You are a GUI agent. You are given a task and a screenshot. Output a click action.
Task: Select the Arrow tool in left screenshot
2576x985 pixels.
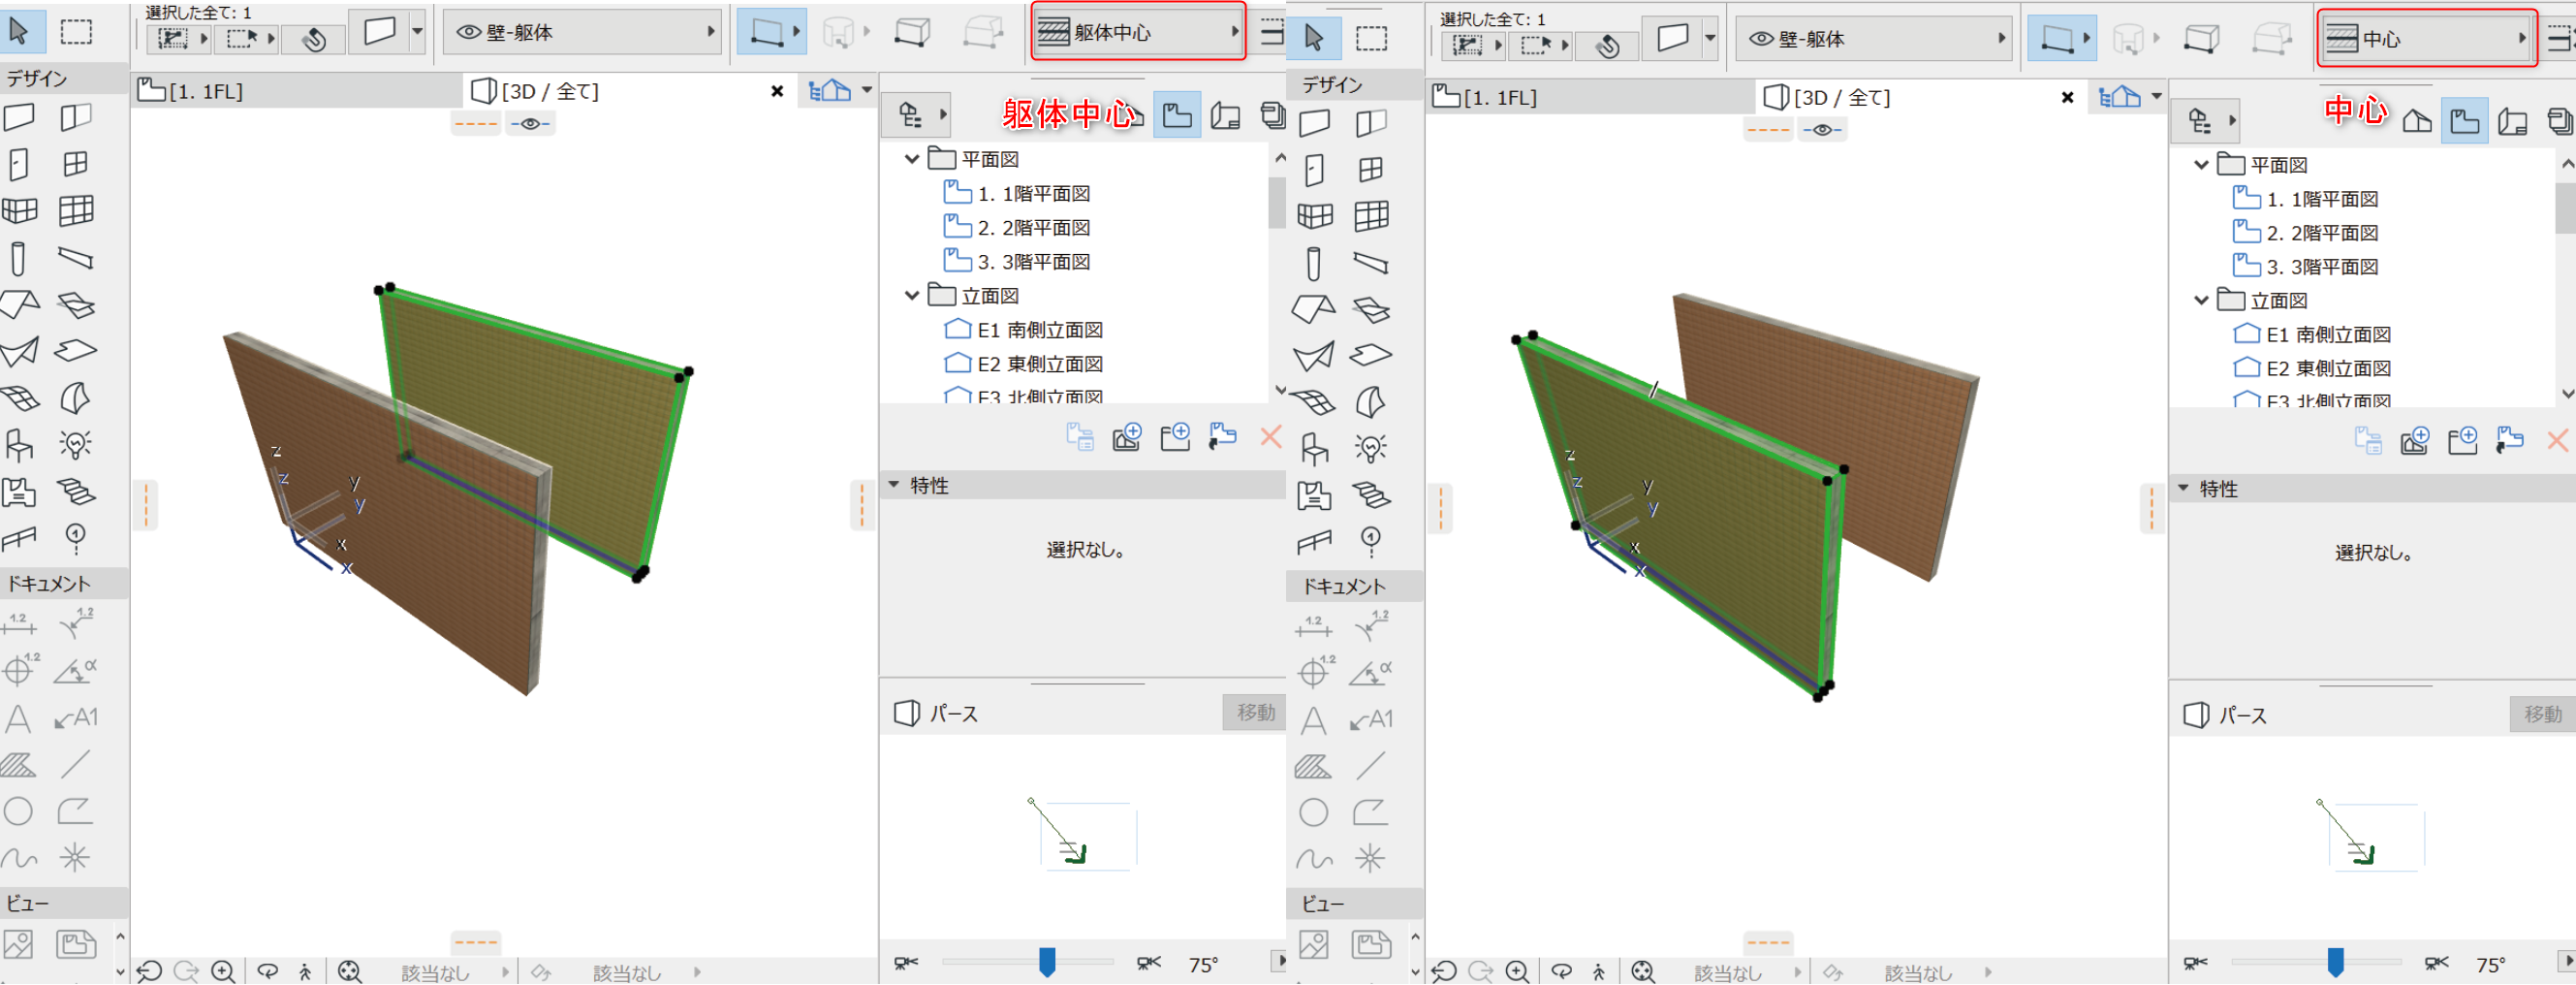point(19,31)
